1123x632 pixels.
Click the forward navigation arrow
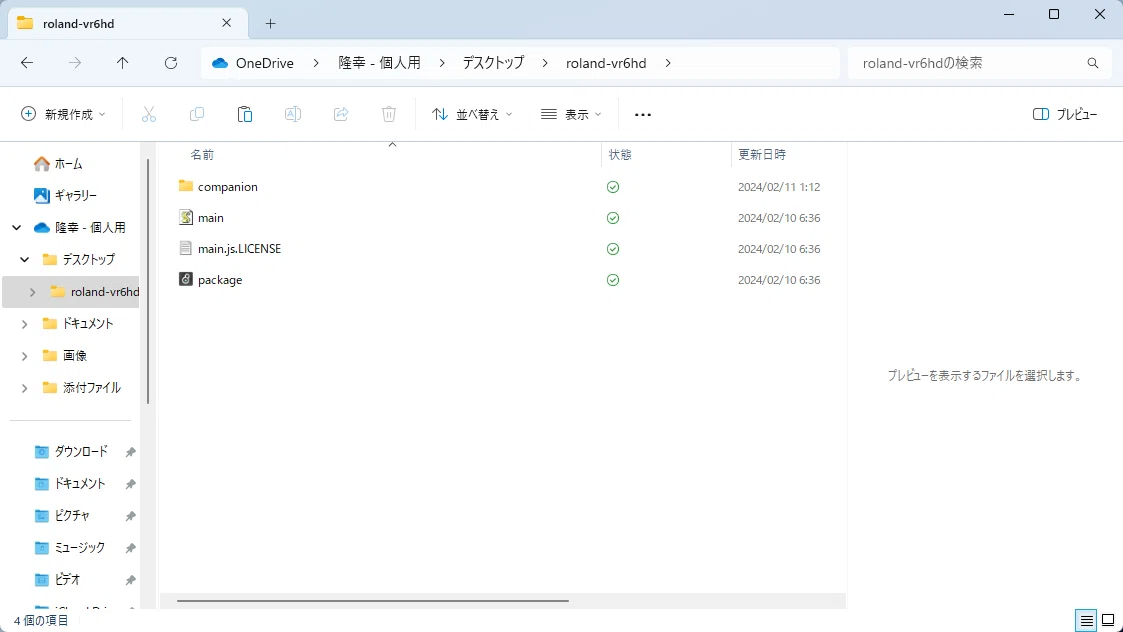75,63
